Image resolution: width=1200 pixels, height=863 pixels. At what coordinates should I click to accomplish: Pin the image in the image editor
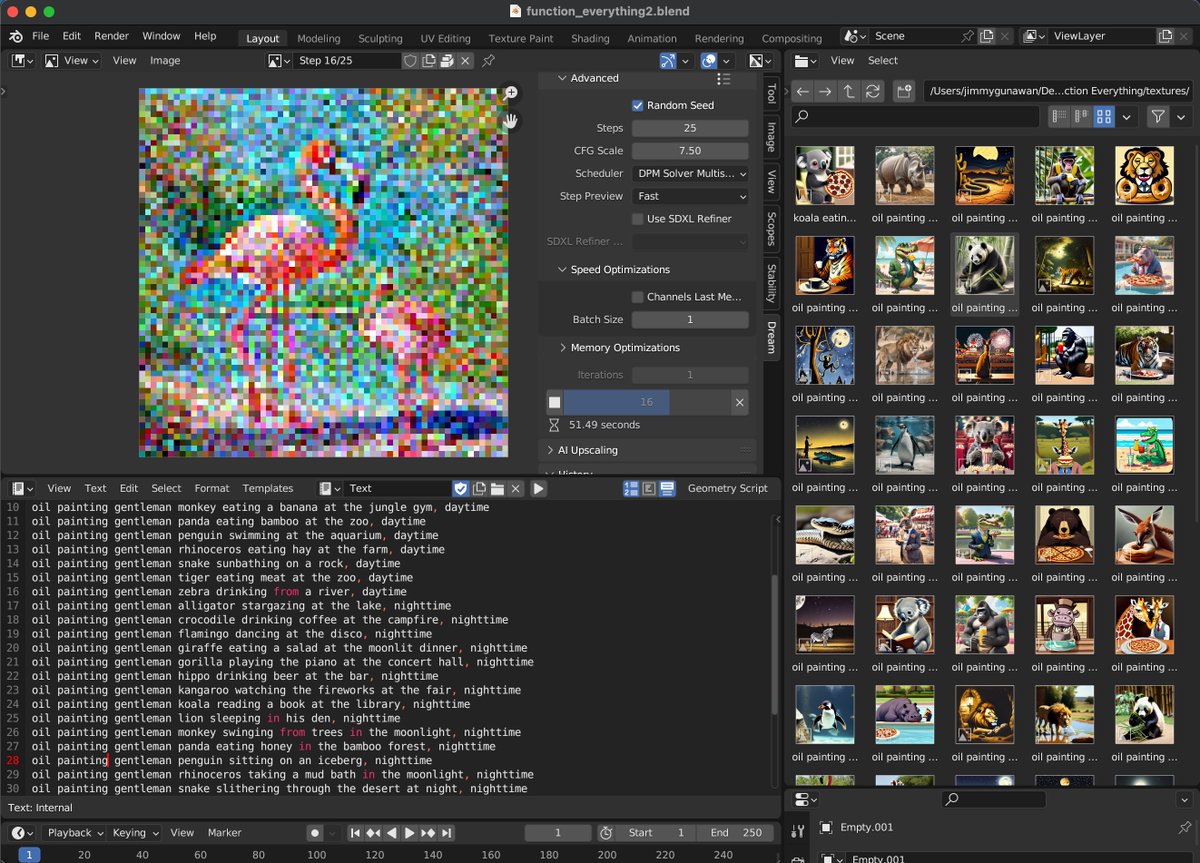pyautogui.click(x=488, y=61)
